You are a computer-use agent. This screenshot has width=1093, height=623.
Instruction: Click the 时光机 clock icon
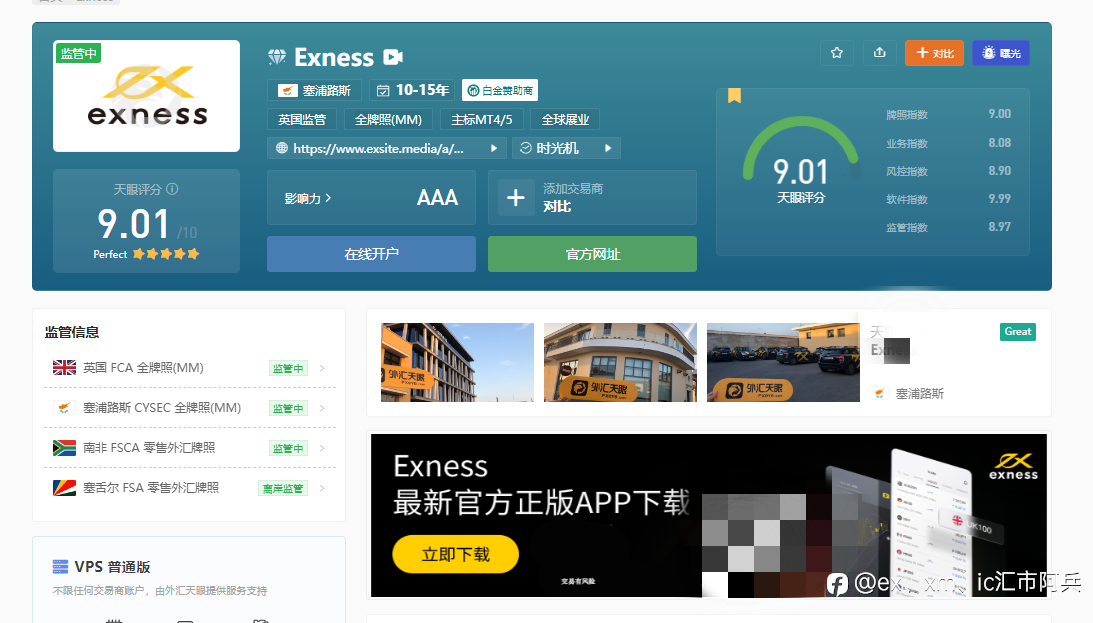pyautogui.click(x=526, y=148)
